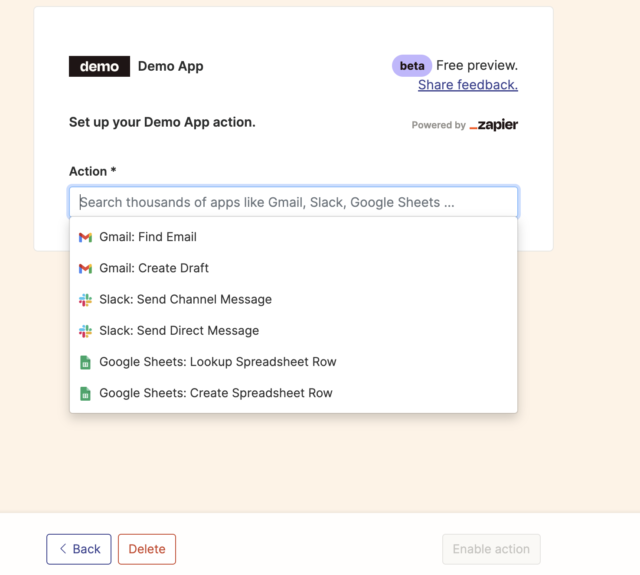
Task: Click the Demo App title text
Action: pos(171,66)
